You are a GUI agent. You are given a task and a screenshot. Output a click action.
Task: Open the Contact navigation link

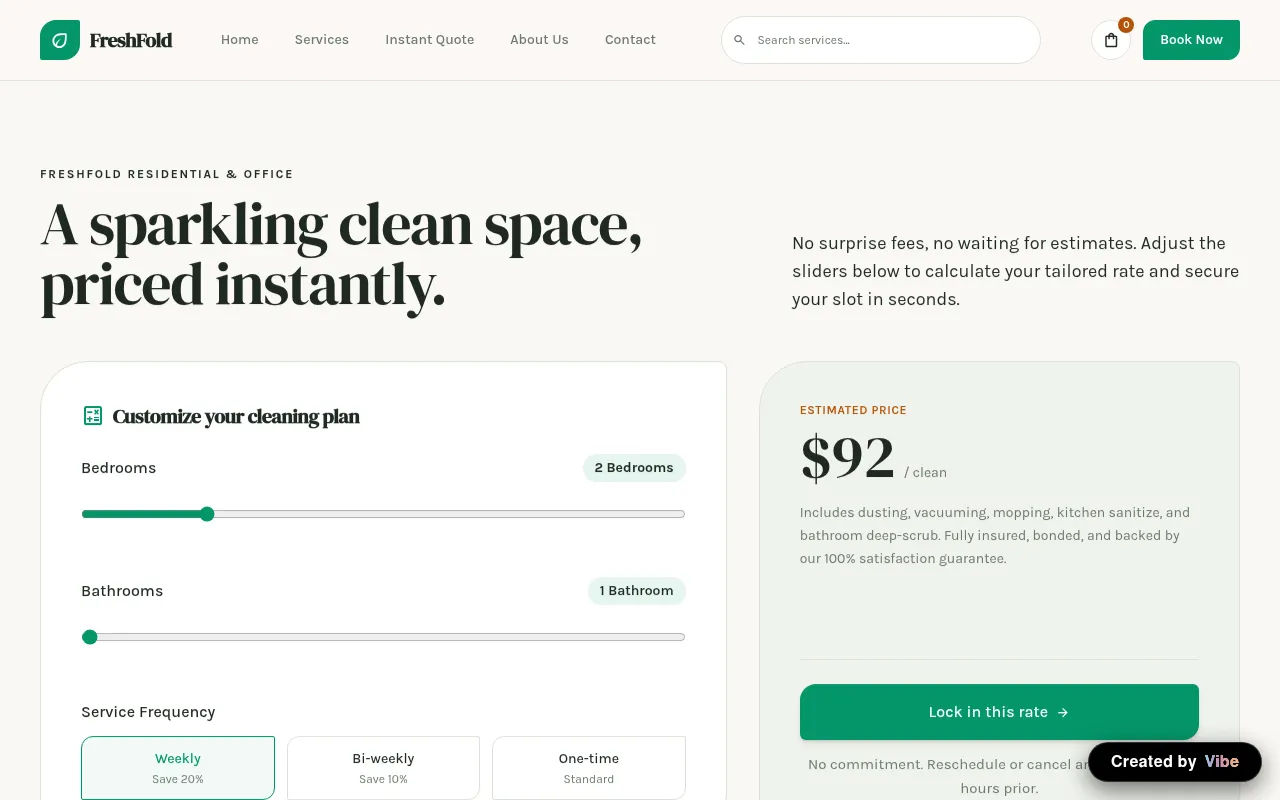point(630,40)
